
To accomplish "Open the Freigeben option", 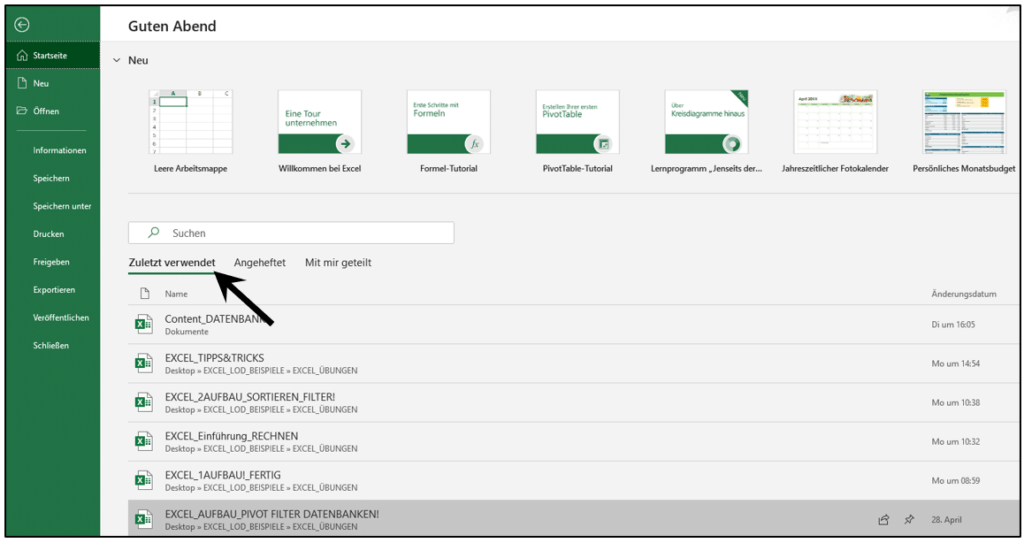I will [x=51, y=262].
